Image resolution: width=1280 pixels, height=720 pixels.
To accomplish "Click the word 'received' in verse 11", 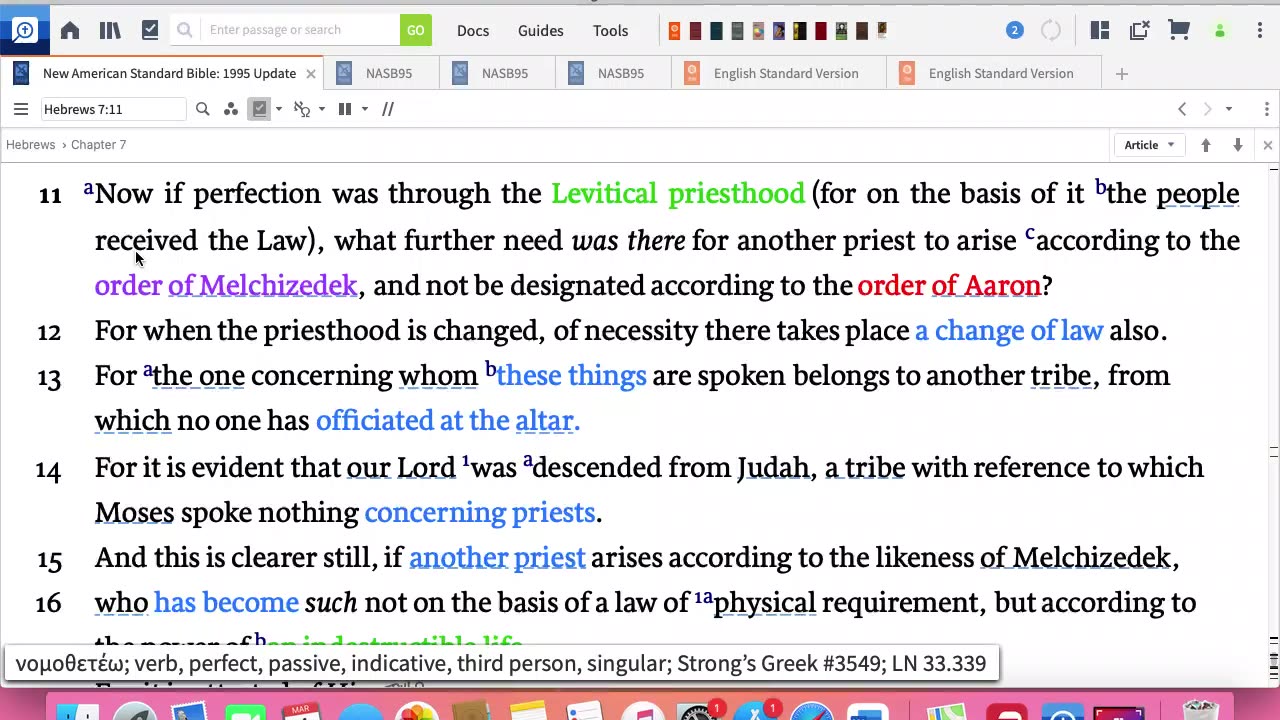I will tap(147, 240).
